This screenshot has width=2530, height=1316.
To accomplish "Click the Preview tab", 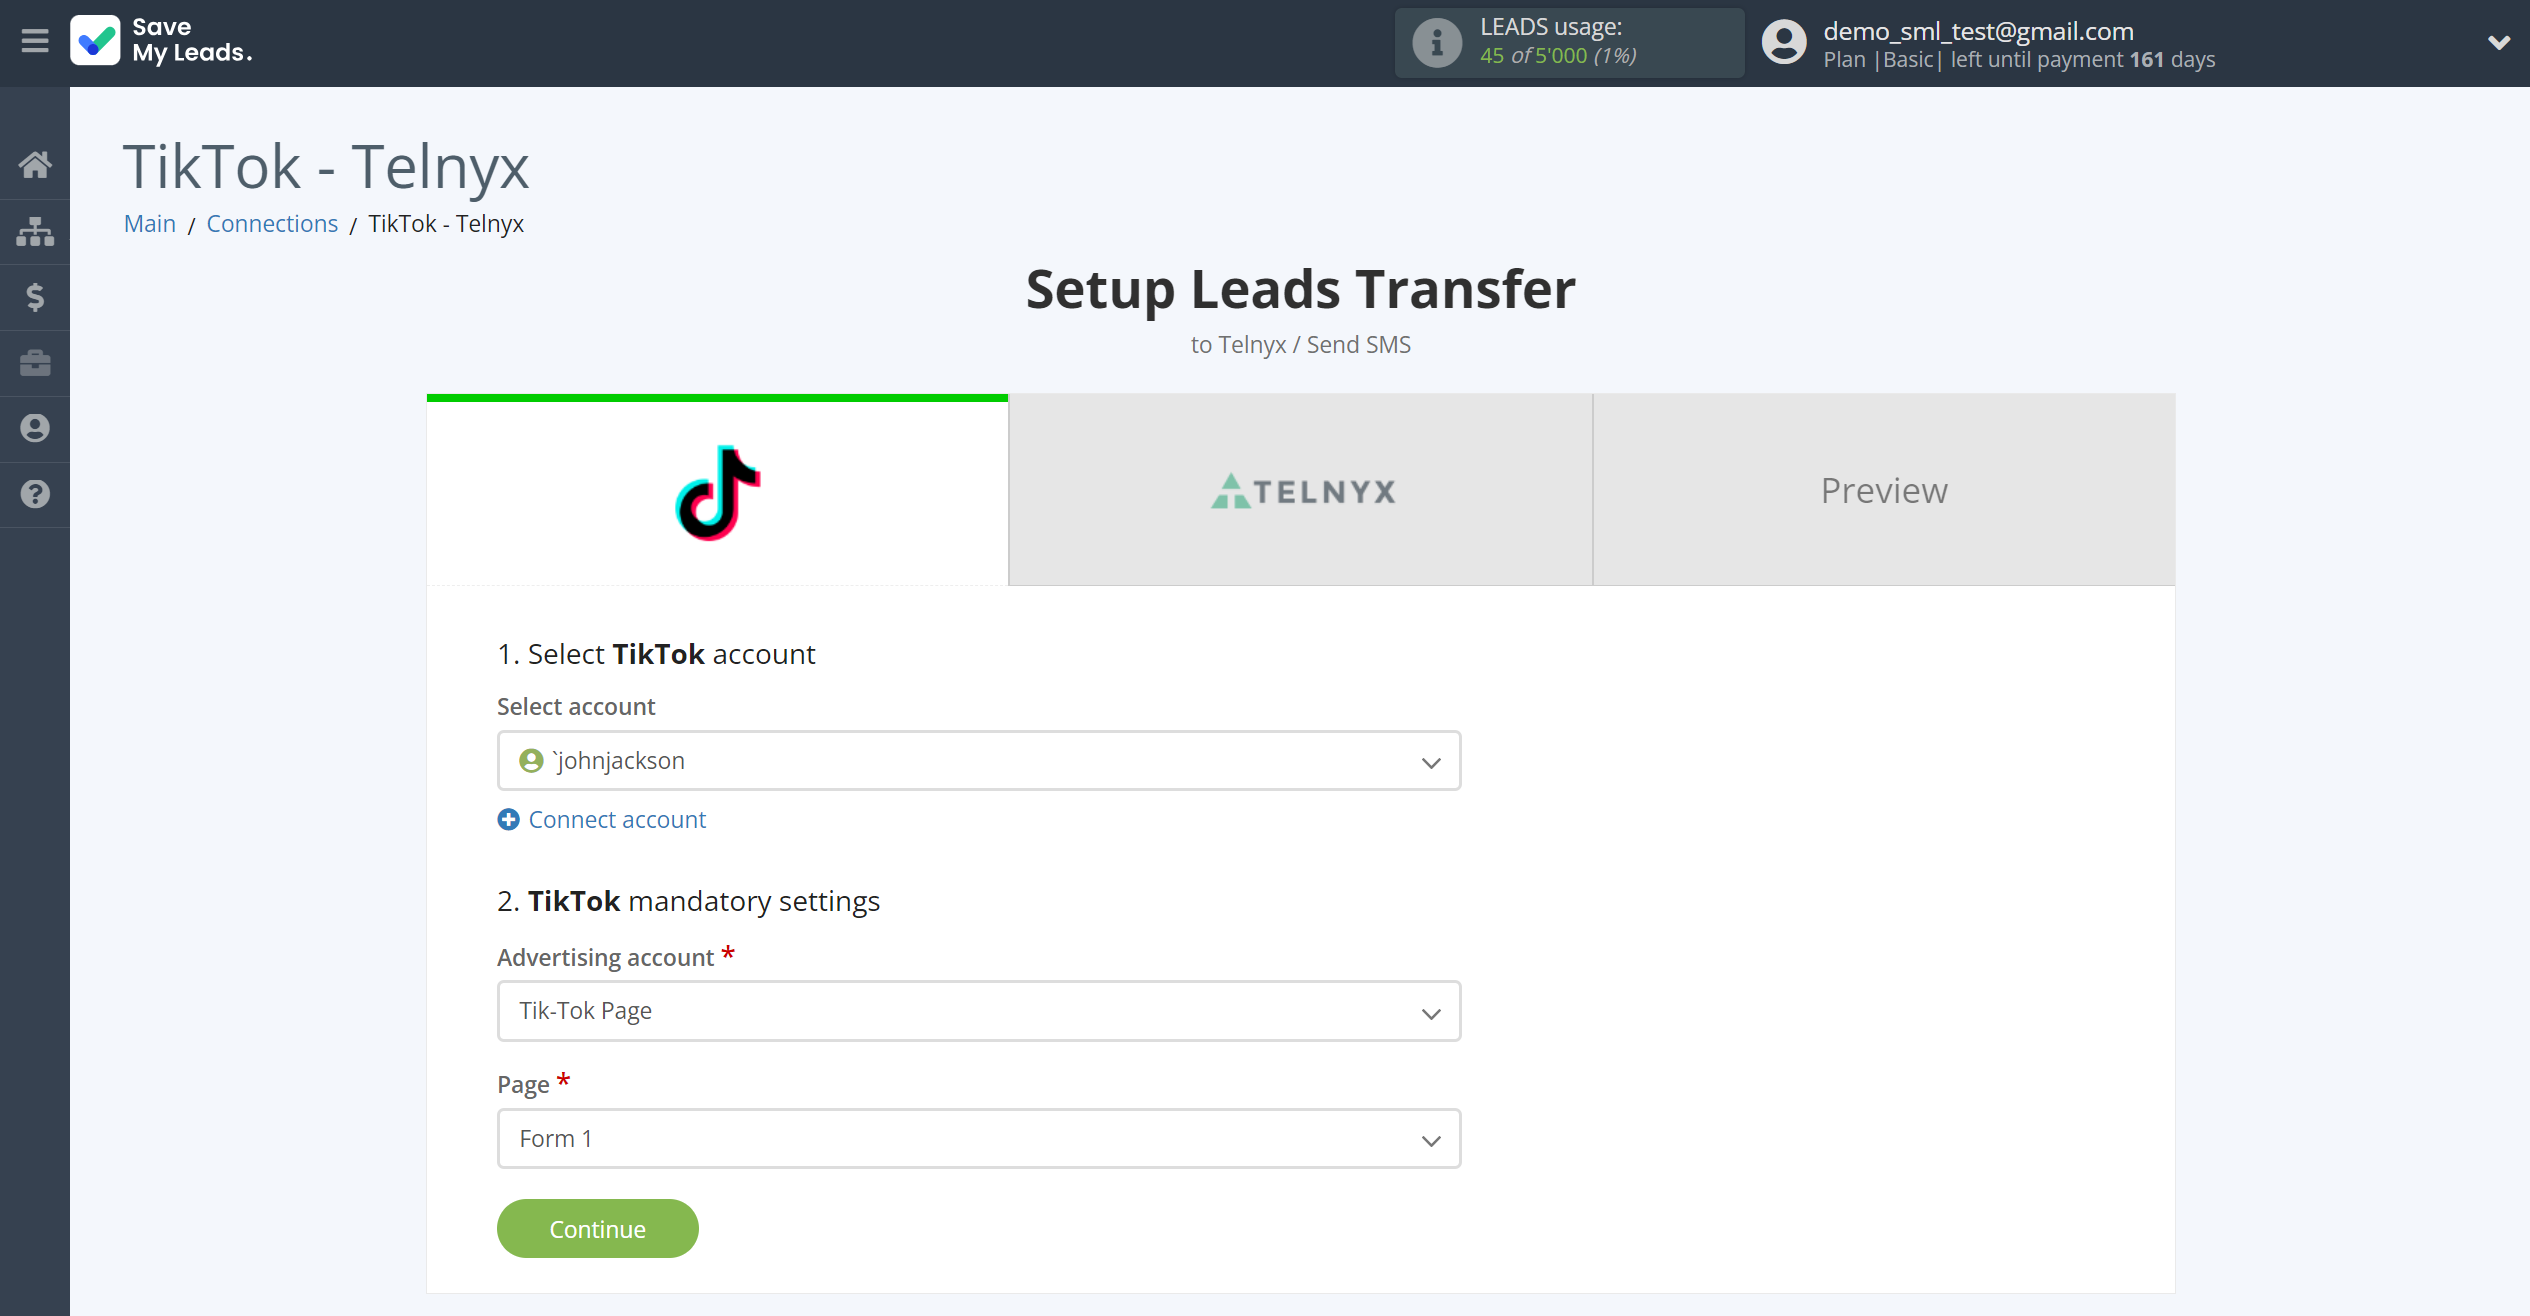I will pos(1884,491).
